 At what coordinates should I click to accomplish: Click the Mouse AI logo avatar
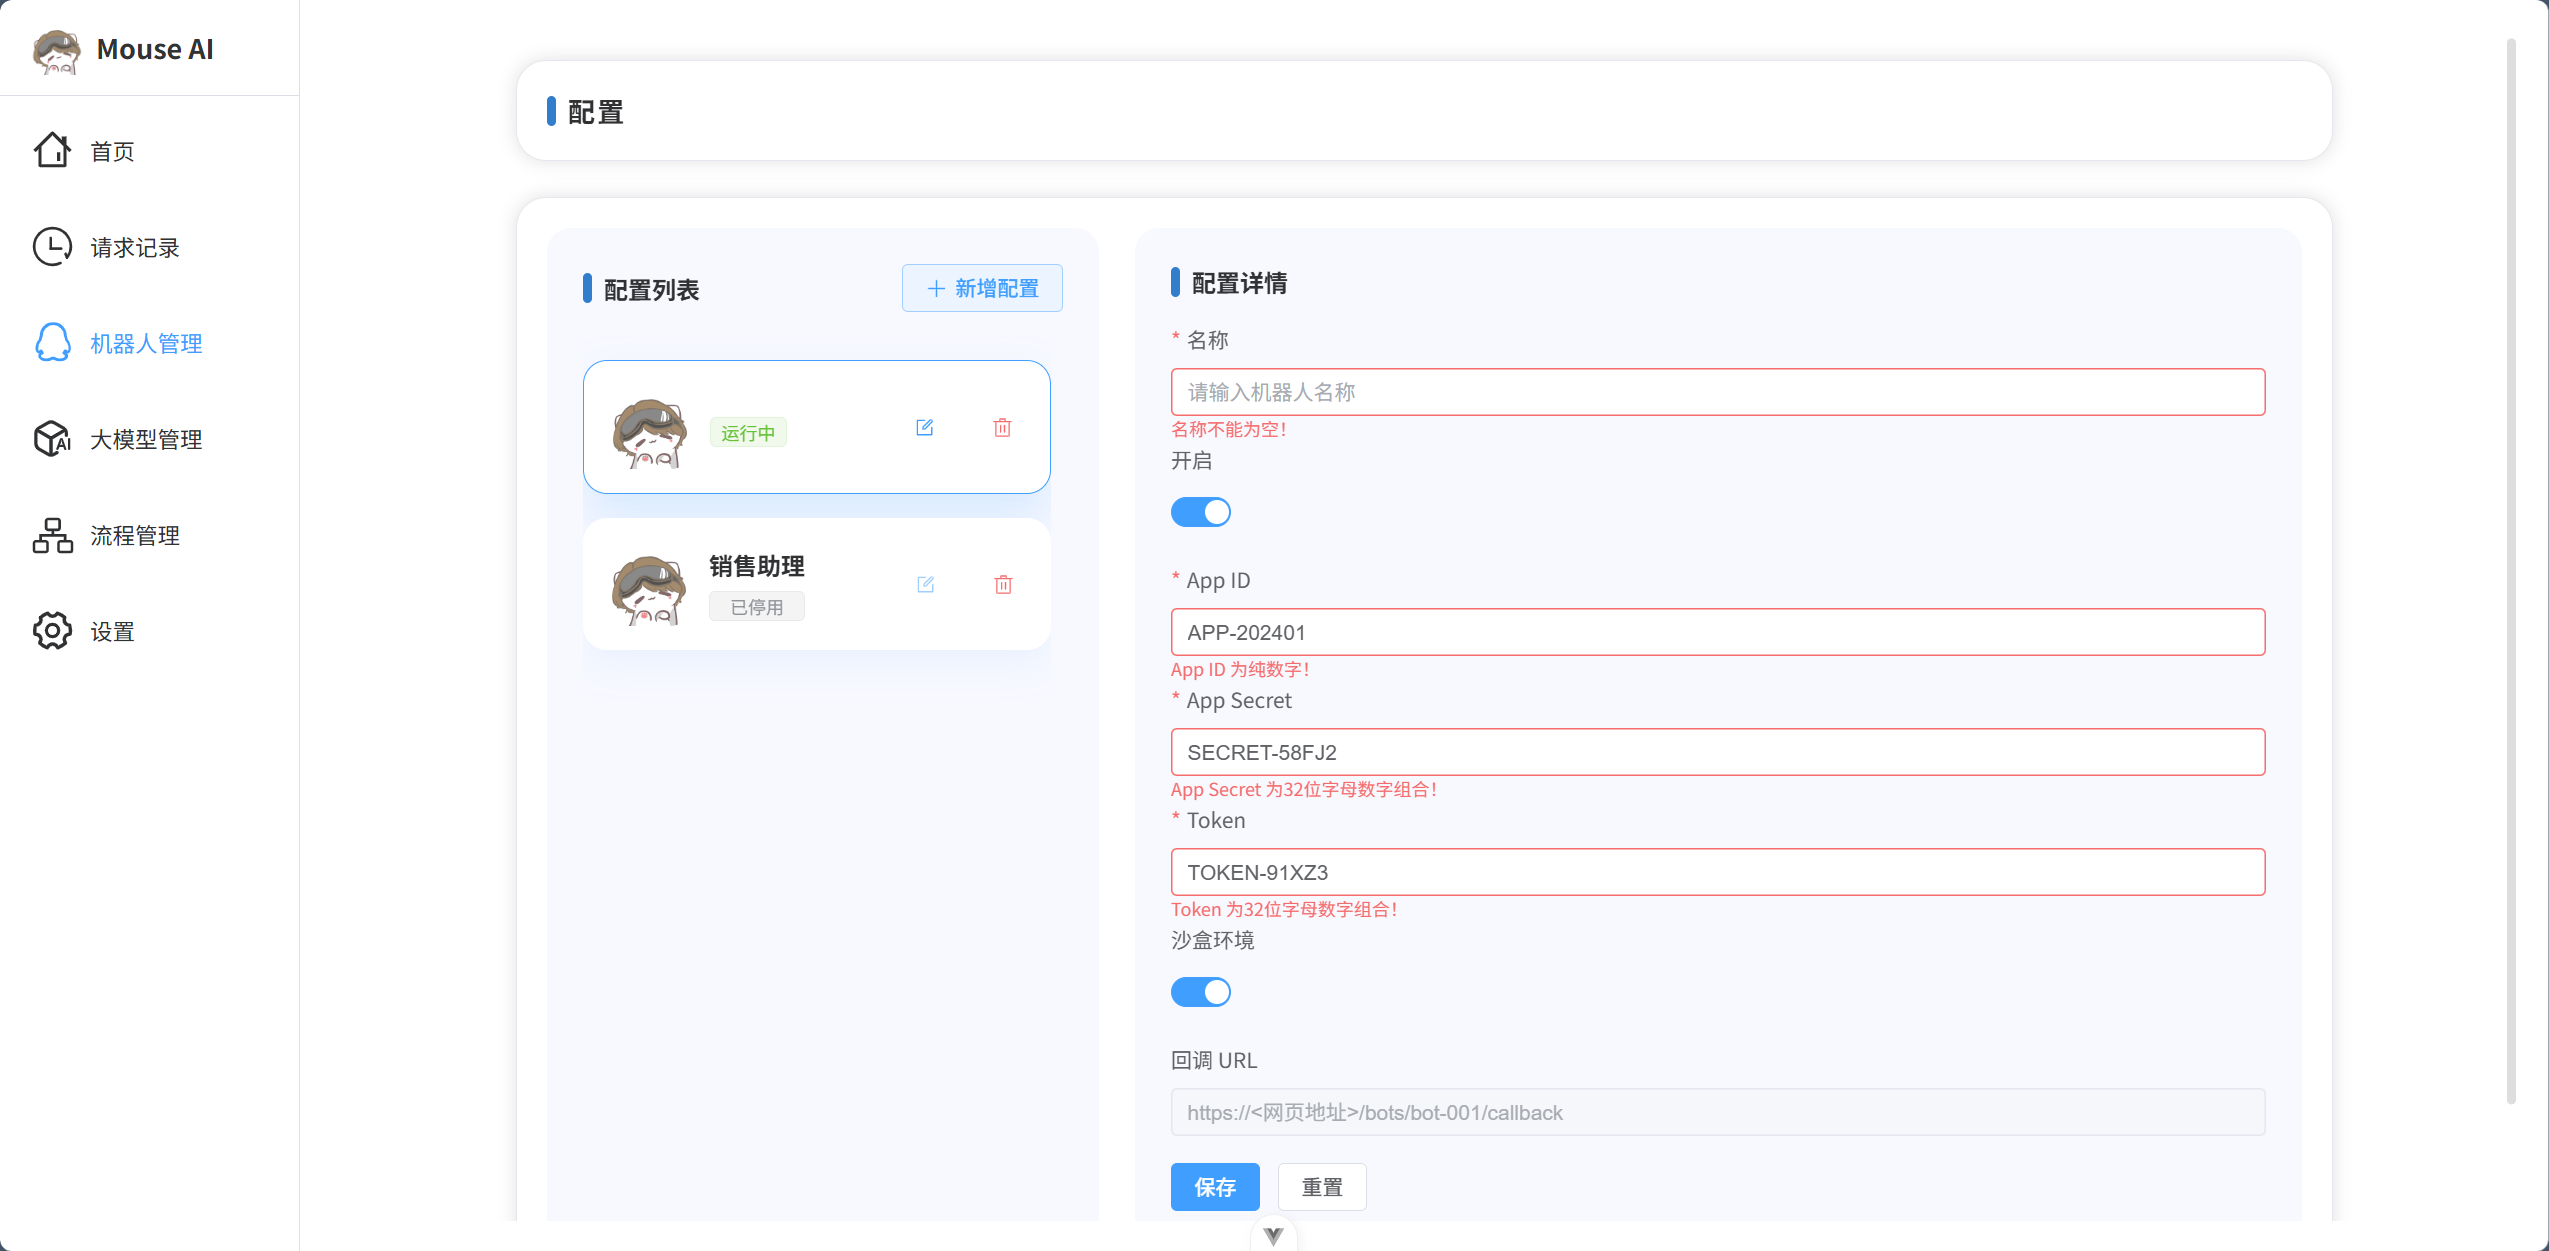pyautogui.click(x=56, y=50)
